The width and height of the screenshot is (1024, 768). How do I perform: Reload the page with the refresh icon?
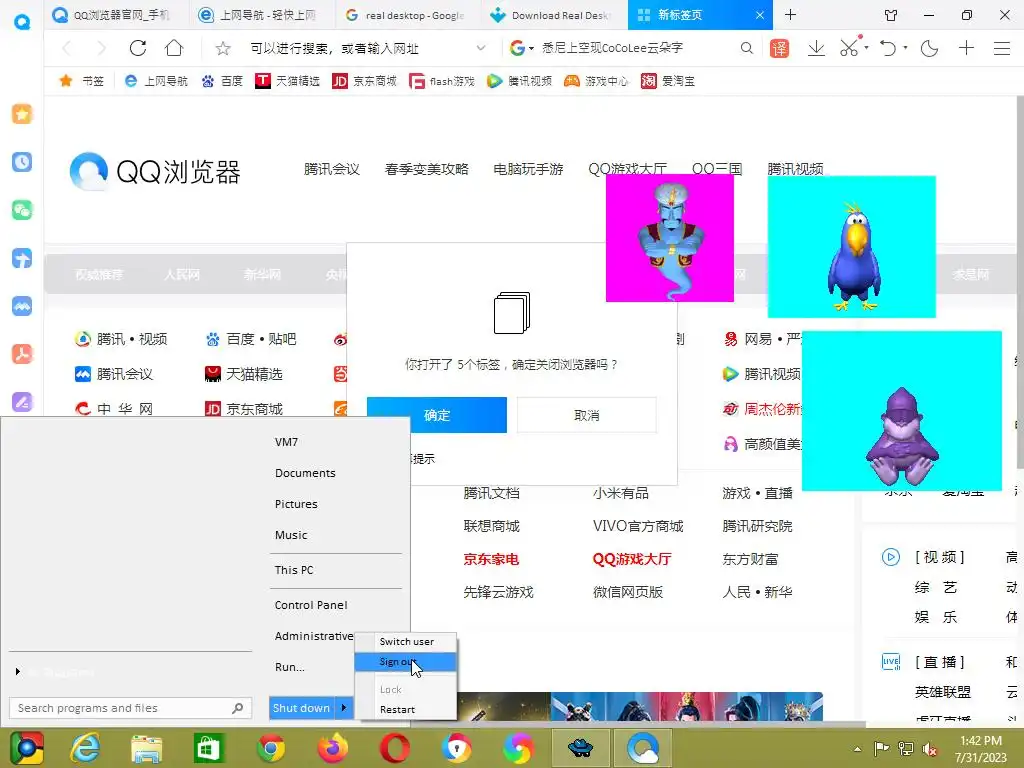coord(138,48)
